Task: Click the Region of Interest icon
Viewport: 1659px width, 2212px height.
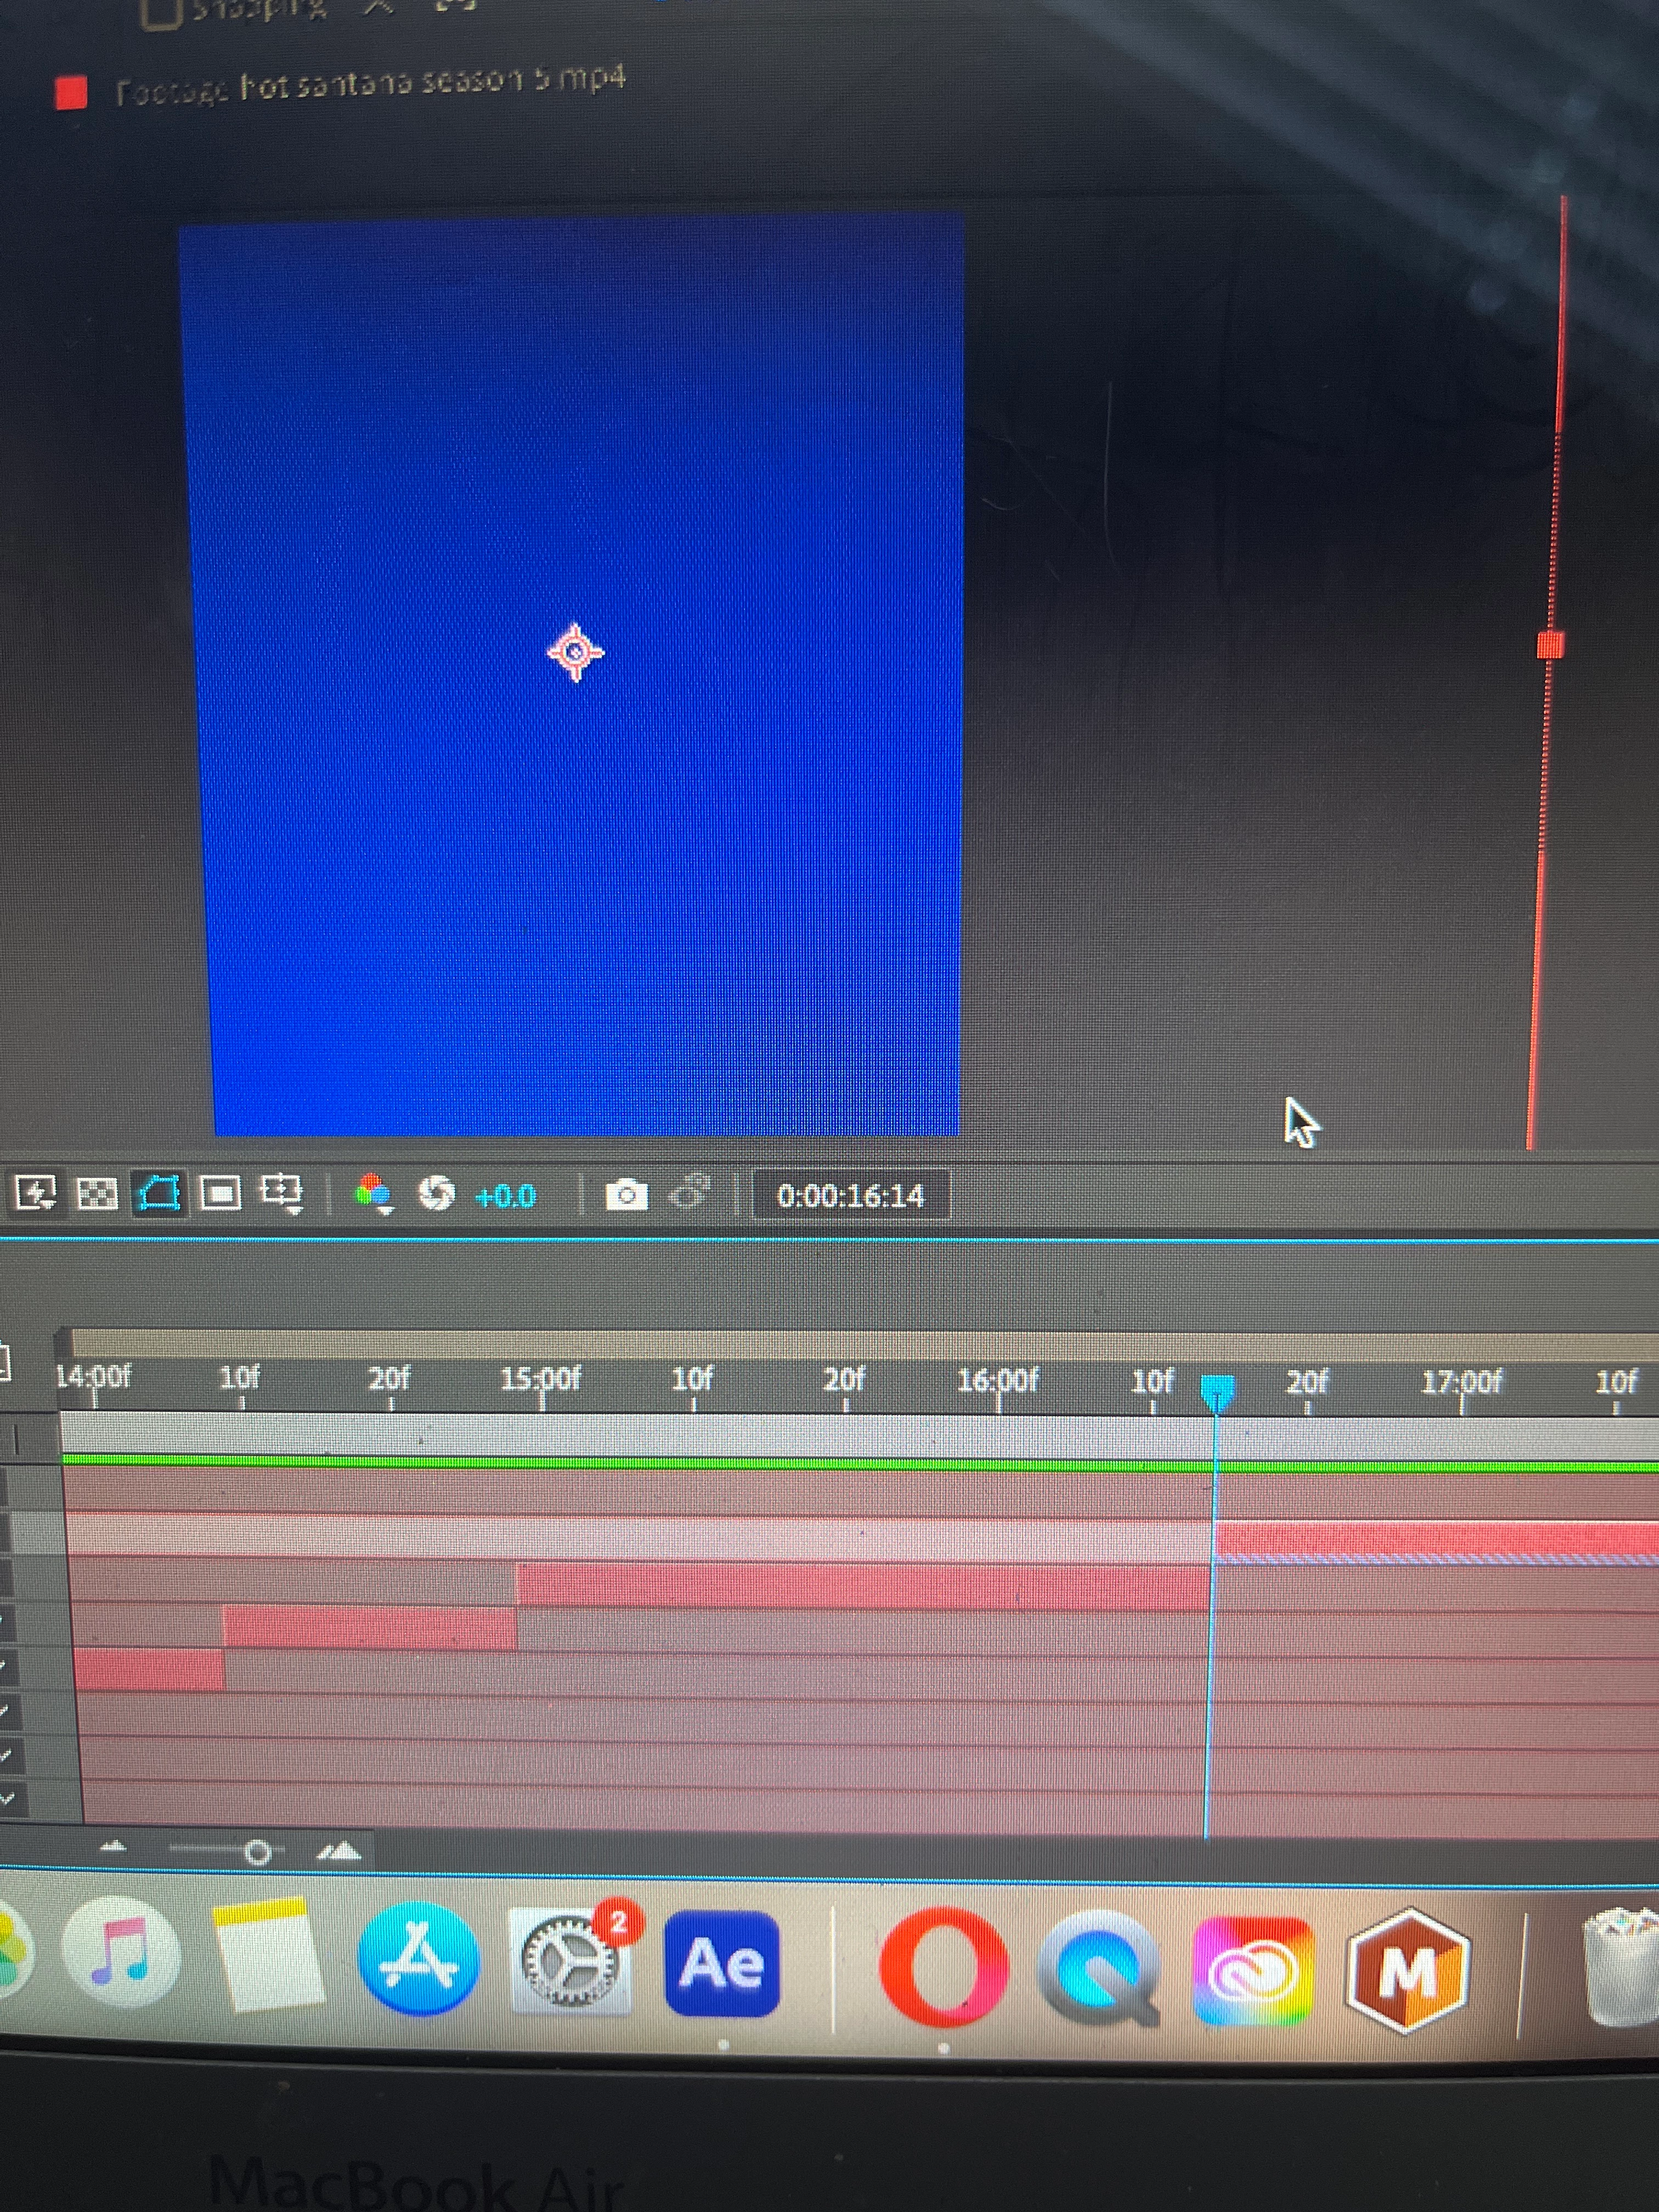Action: [221, 1193]
